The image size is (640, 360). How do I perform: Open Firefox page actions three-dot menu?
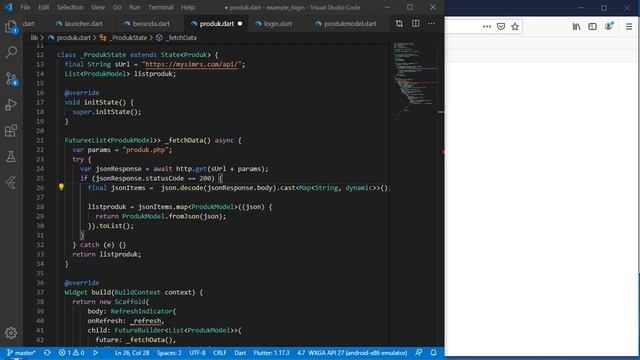point(487,27)
